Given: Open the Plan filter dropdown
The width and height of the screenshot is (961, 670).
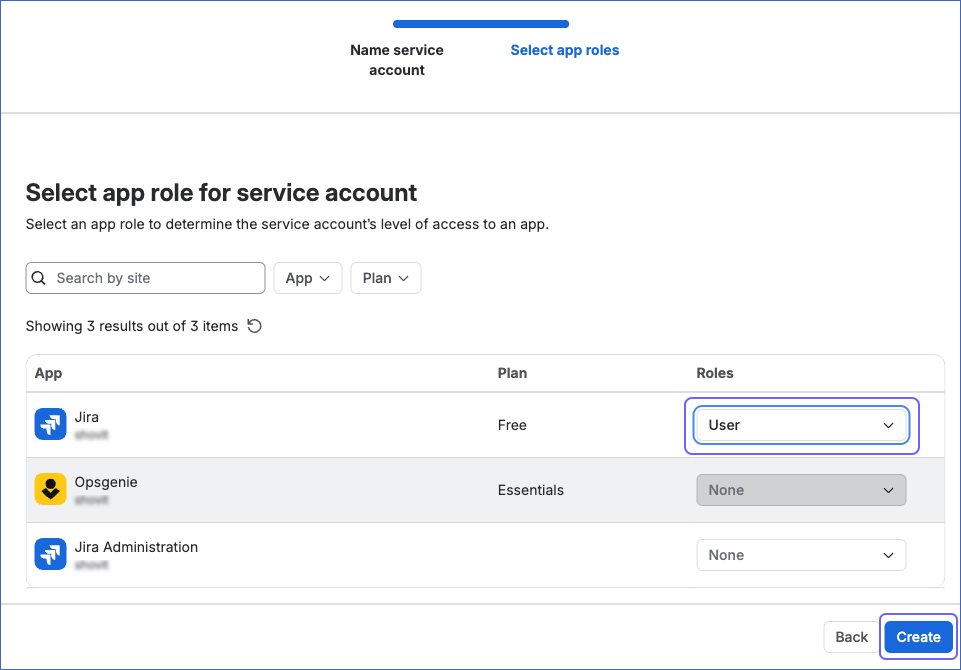Looking at the screenshot, I should tap(386, 278).
